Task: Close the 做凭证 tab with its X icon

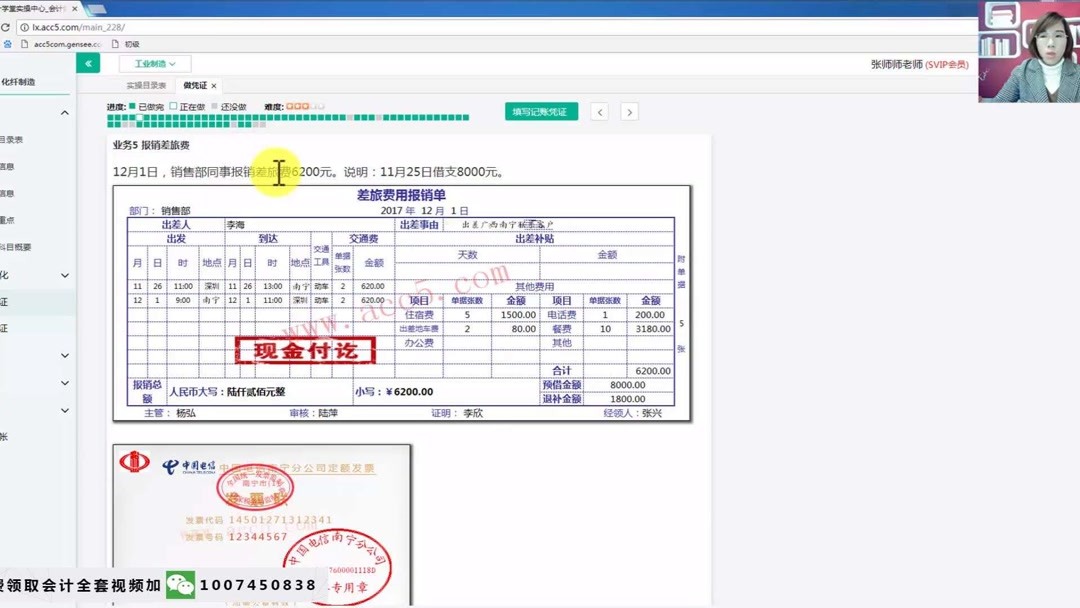Action: [214, 86]
